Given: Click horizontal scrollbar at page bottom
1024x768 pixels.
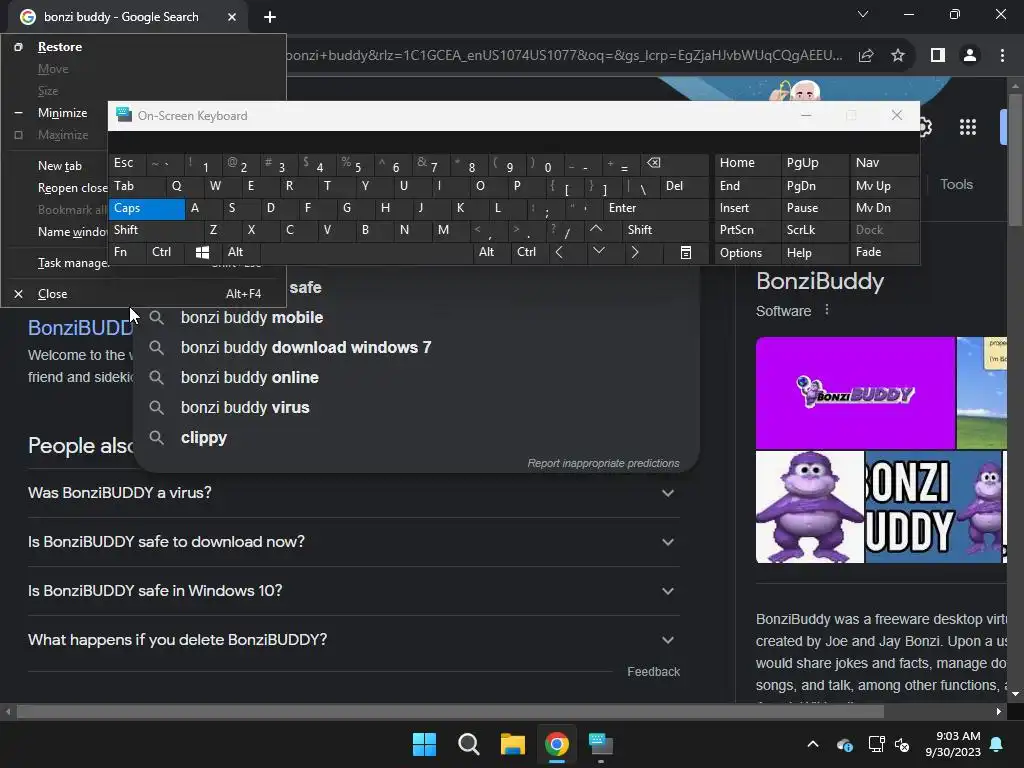Looking at the screenshot, I should click(x=450, y=712).
